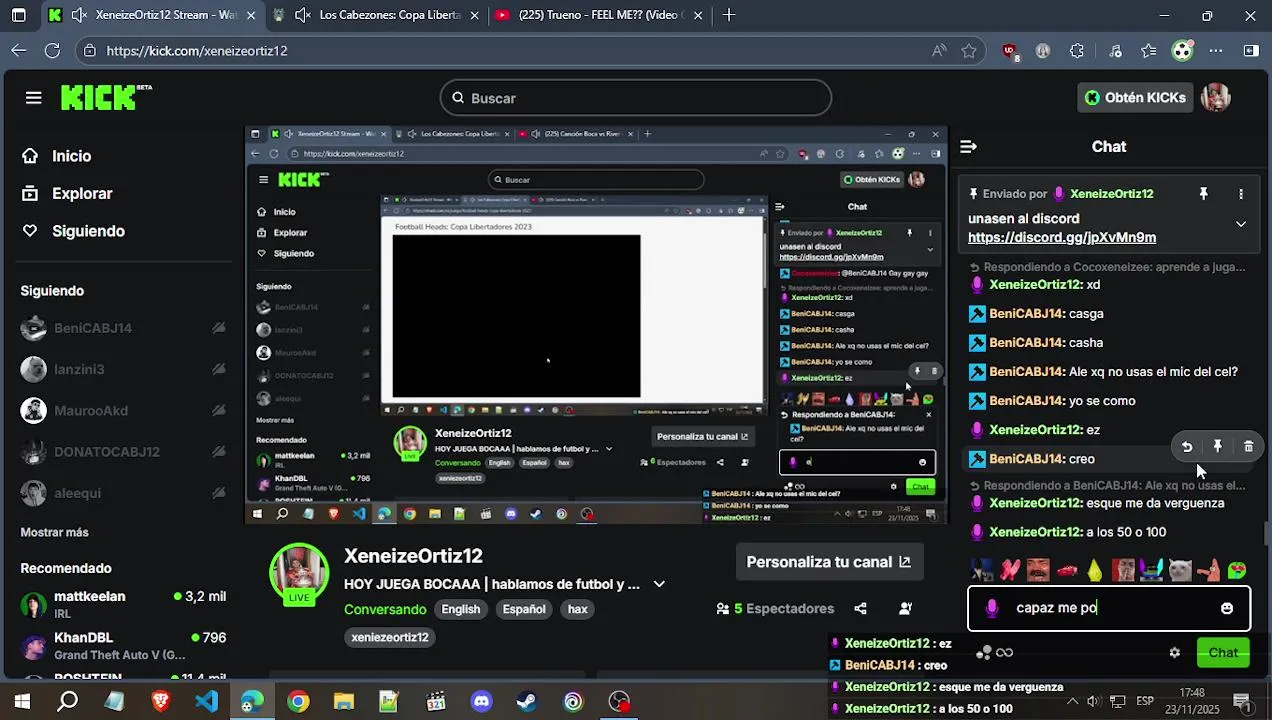Open pinned message three-dot options
Viewport: 1272px width, 720px height.
1241,194
